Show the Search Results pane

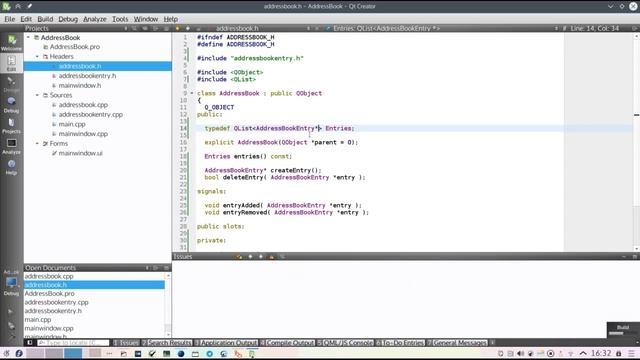167,343
